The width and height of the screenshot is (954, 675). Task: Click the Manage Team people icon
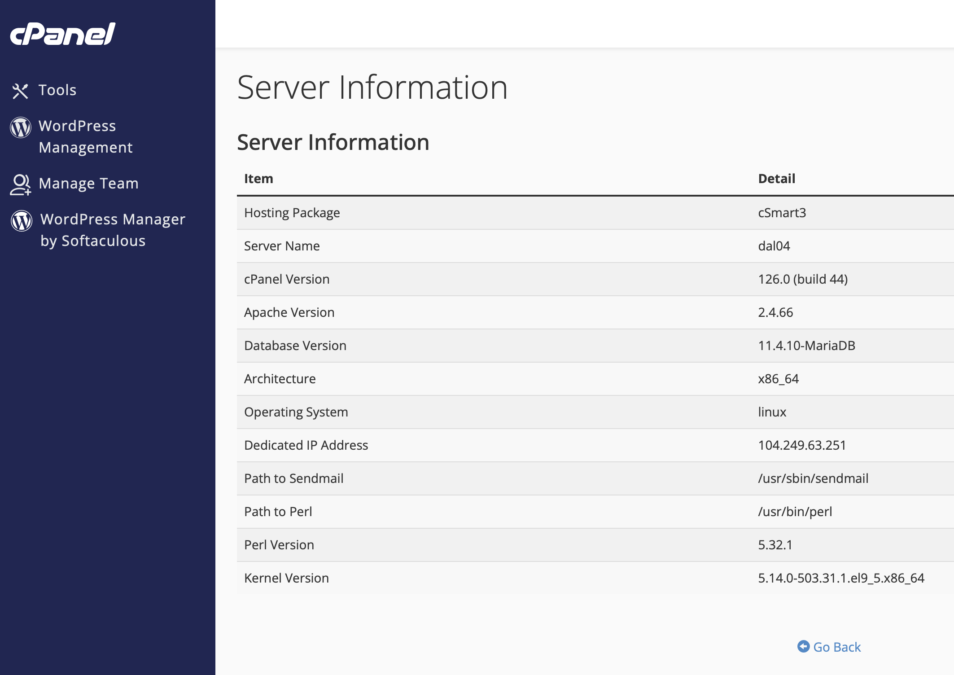click(x=20, y=184)
